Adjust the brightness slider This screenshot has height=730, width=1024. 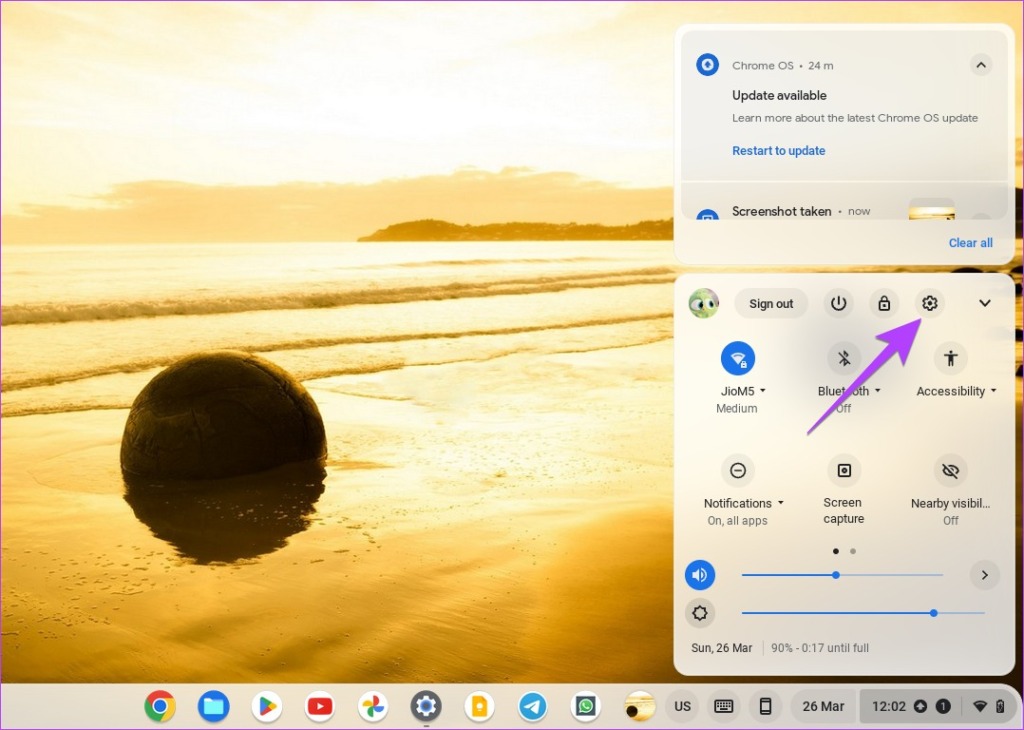tap(933, 613)
